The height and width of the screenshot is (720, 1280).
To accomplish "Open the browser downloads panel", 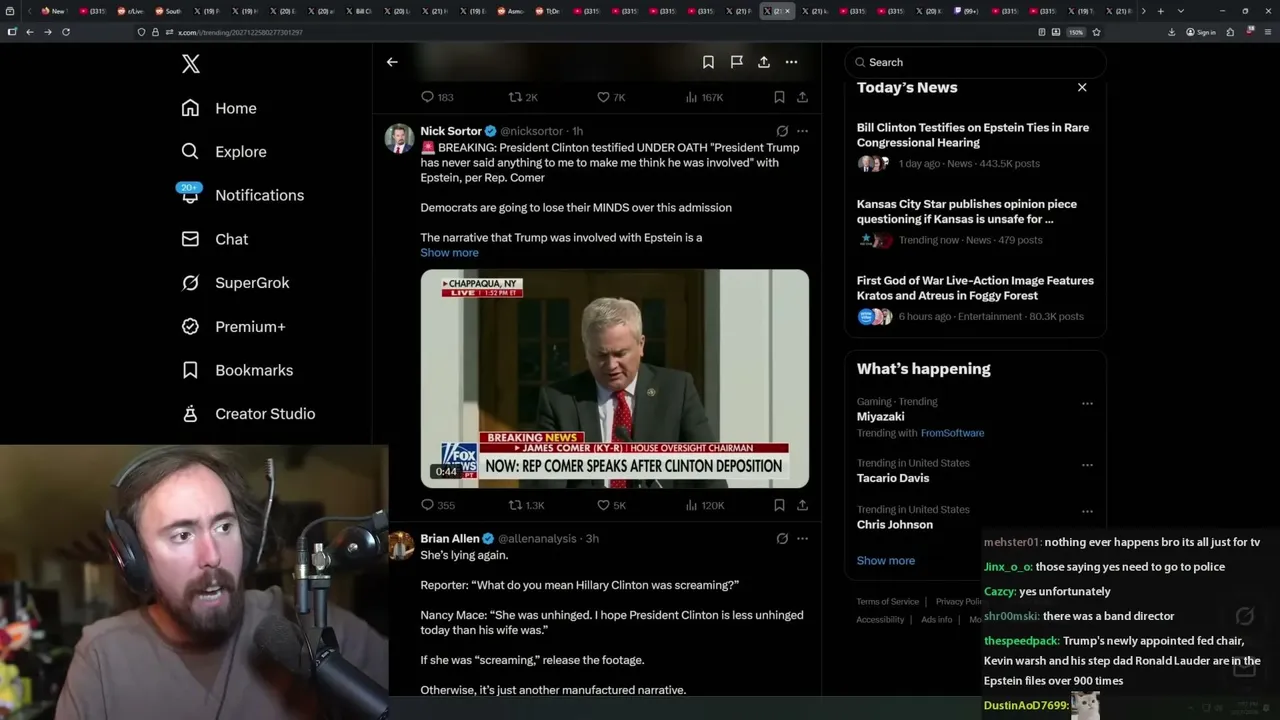I will click(1172, 32).
